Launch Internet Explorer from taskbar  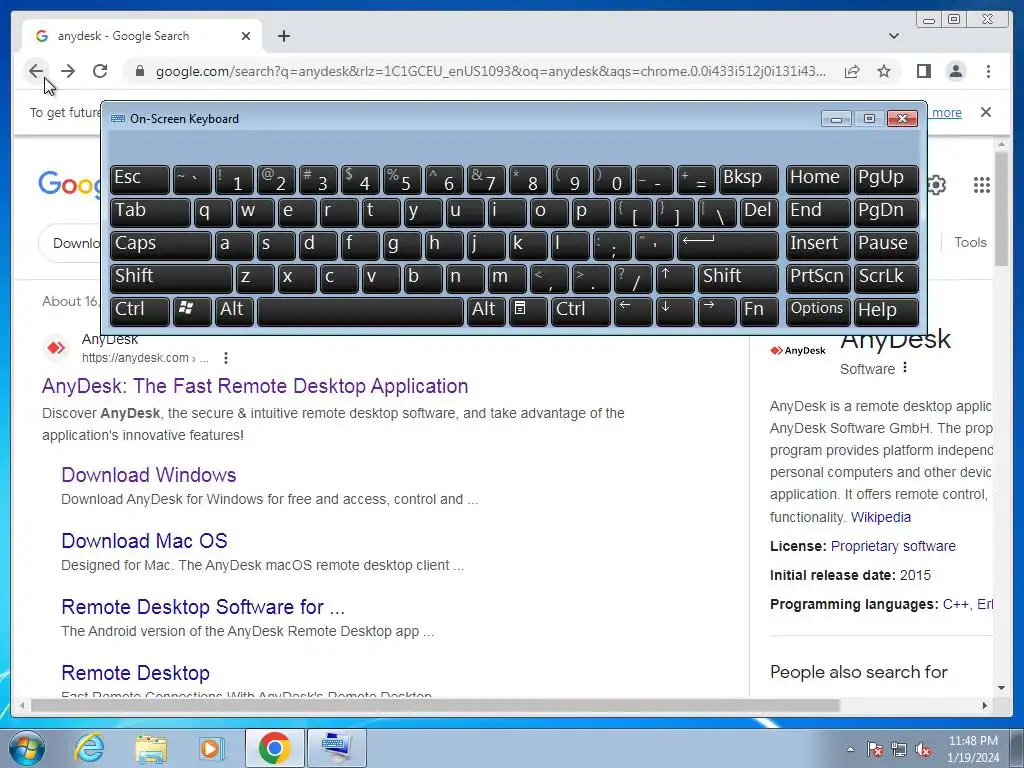click(88, 747)
